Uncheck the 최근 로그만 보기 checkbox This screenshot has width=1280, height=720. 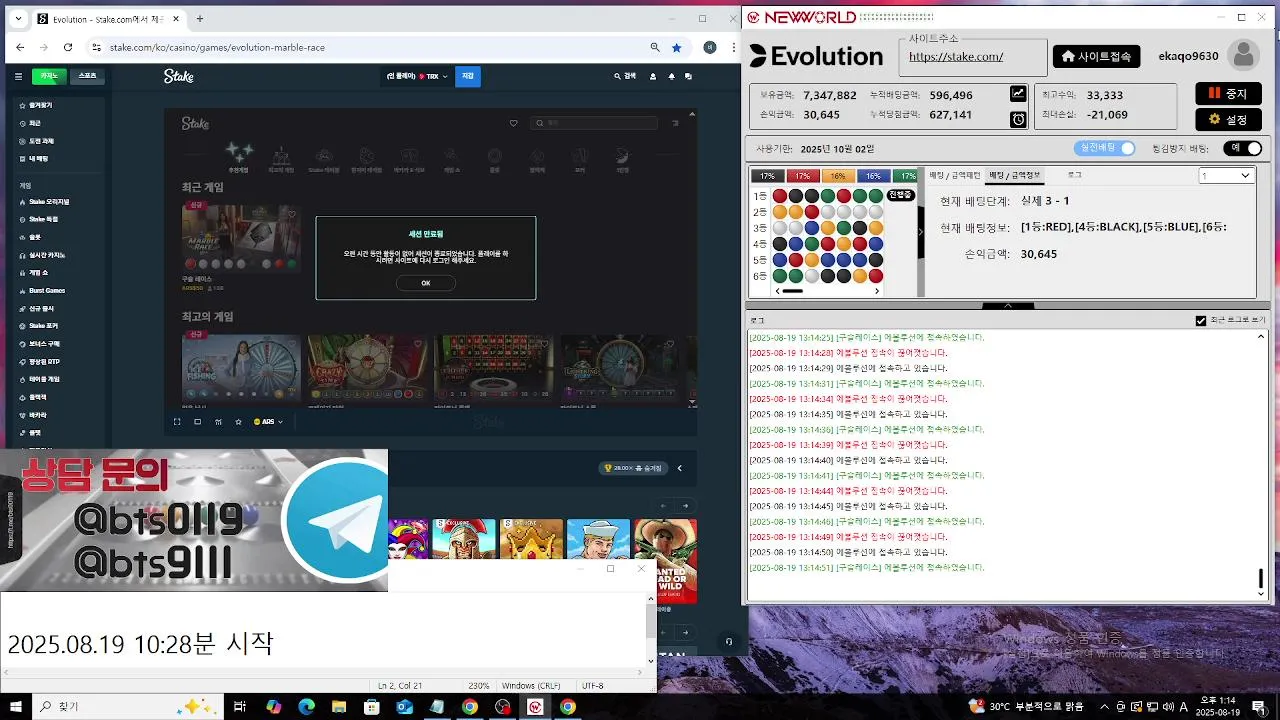(x=1201, y=321)
